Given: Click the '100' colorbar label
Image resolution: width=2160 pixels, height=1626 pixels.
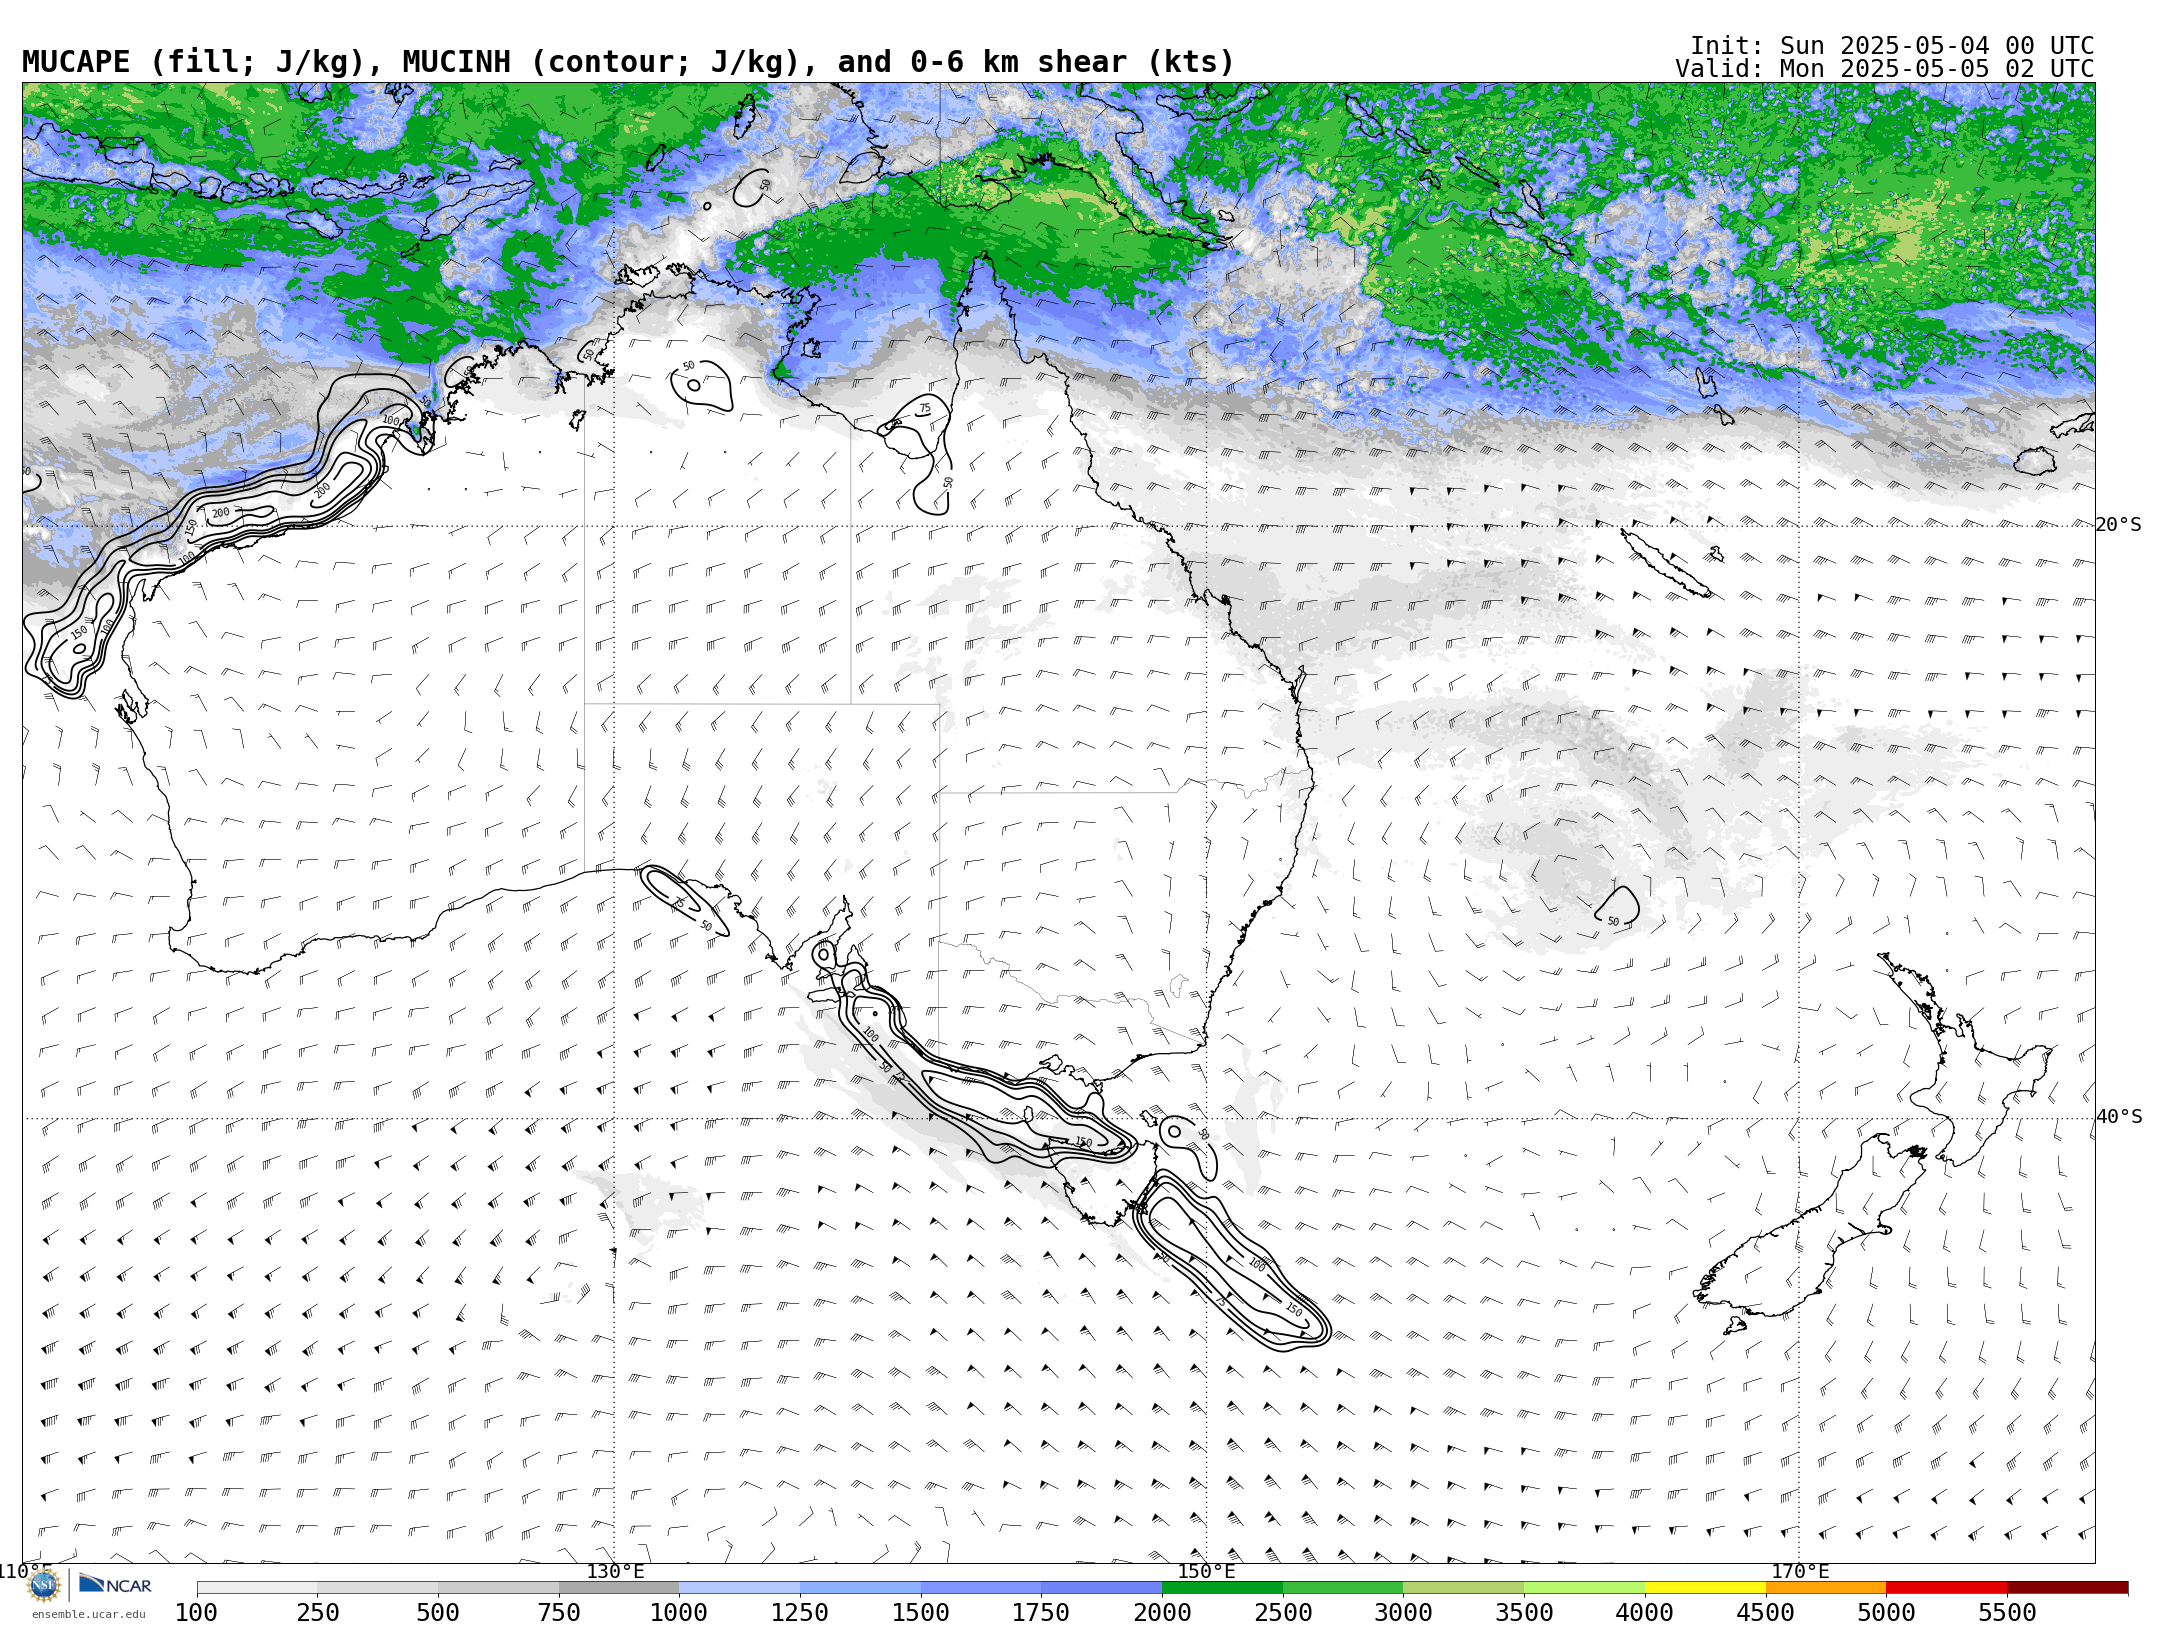Looking at the screenshot, I should point(196,1612).
